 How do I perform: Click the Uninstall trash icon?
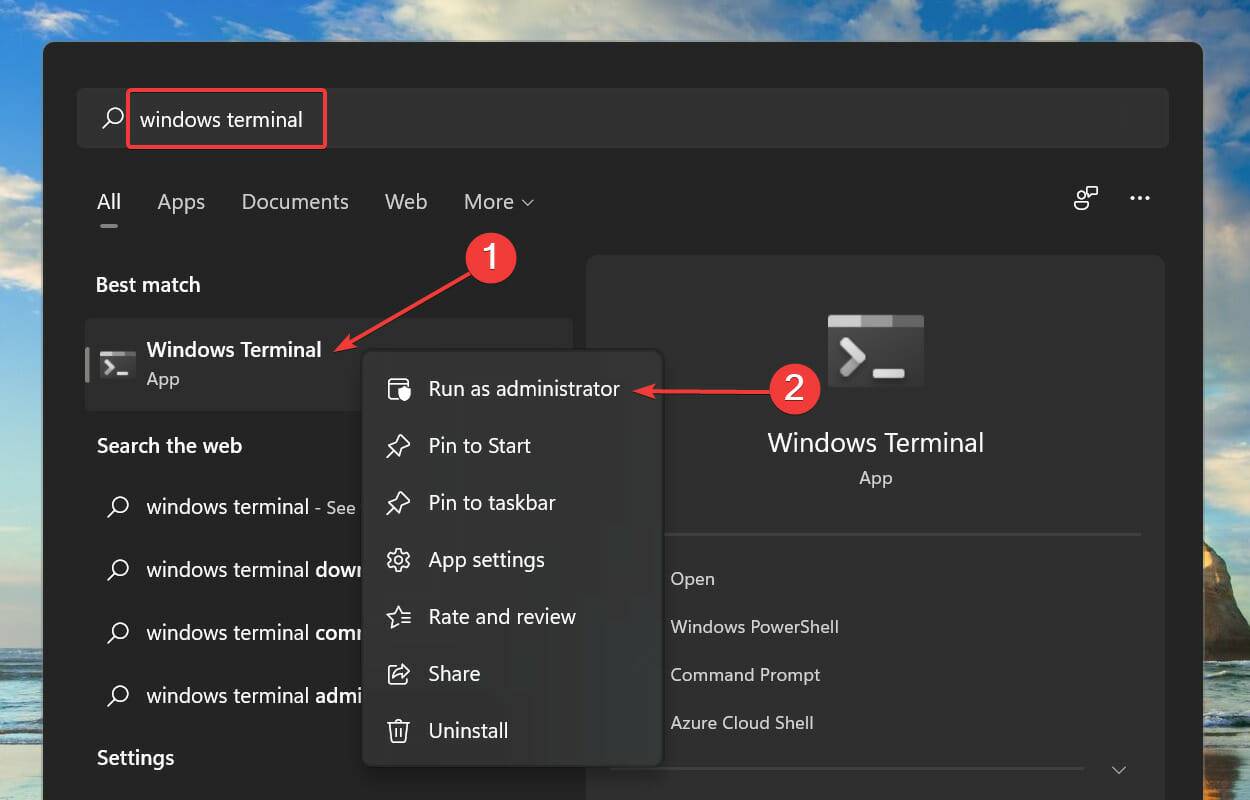point(398,730)
